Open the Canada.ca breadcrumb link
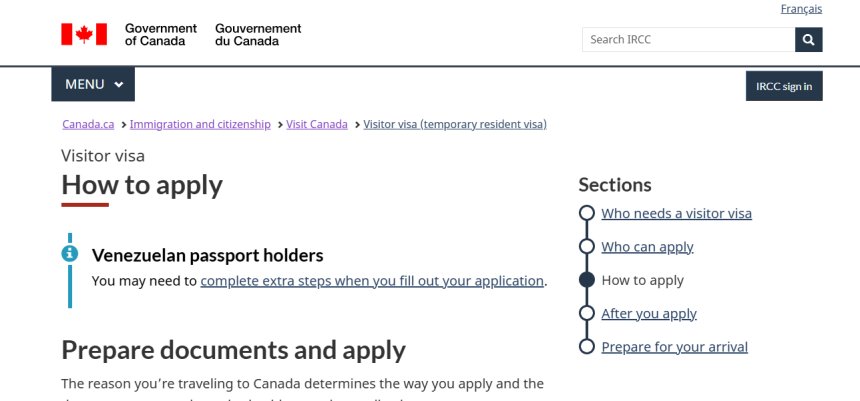 pyautogui.click(x=88, y=125)
